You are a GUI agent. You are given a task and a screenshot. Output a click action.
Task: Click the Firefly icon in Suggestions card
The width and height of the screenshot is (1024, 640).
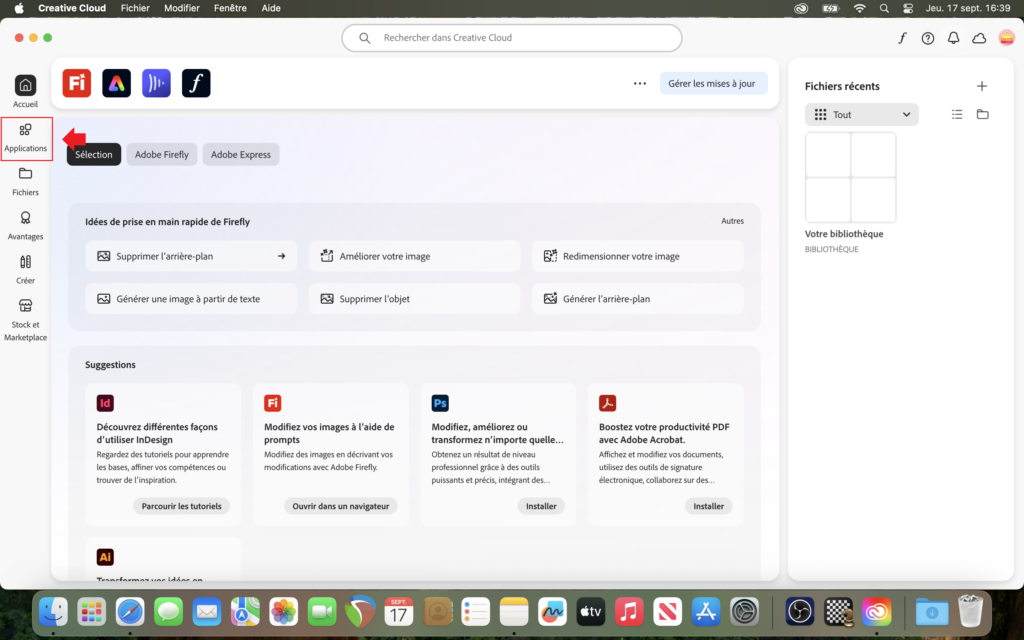[272, 403]
